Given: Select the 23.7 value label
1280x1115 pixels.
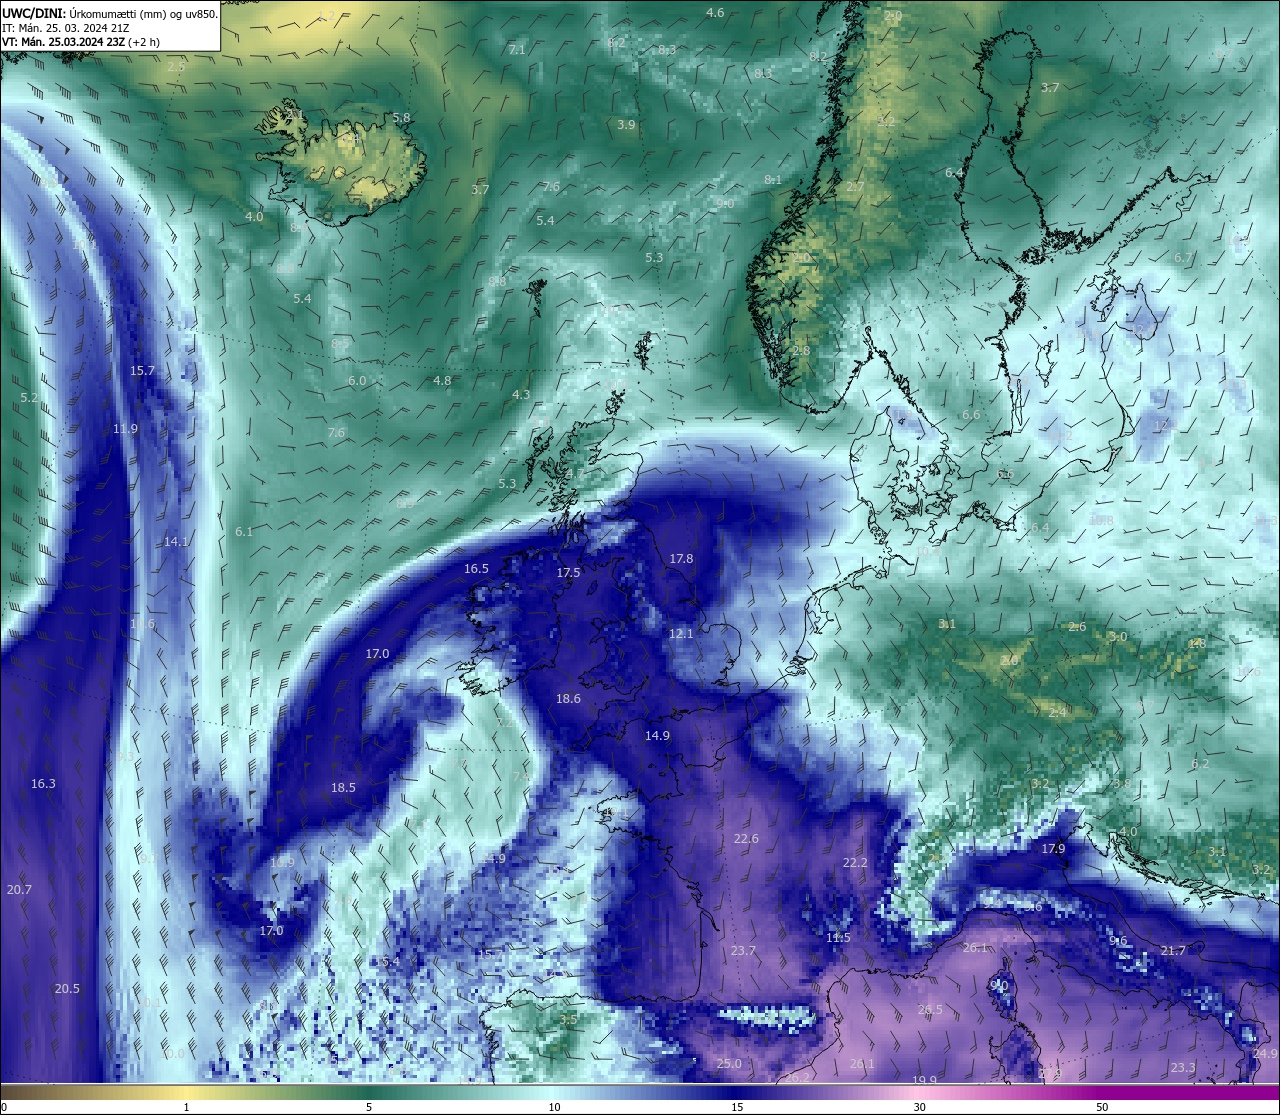Looking at the screenshot, I should [743, 951].
